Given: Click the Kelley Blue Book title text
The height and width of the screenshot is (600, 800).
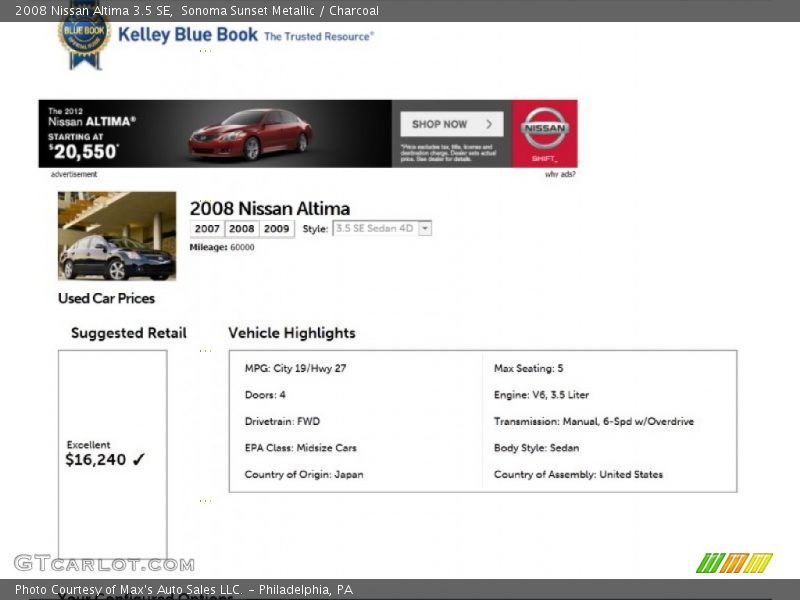Looking at the screenshot, I should 188,35.
